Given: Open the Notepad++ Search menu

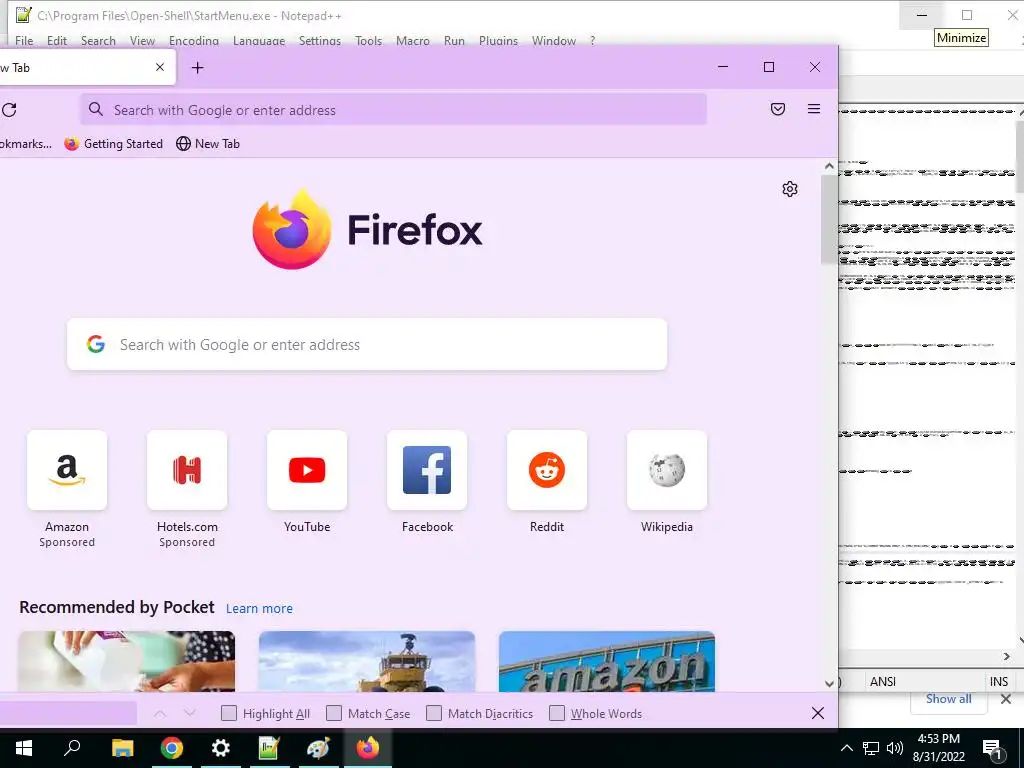Looking at the screenshot, I should (98, 40).
